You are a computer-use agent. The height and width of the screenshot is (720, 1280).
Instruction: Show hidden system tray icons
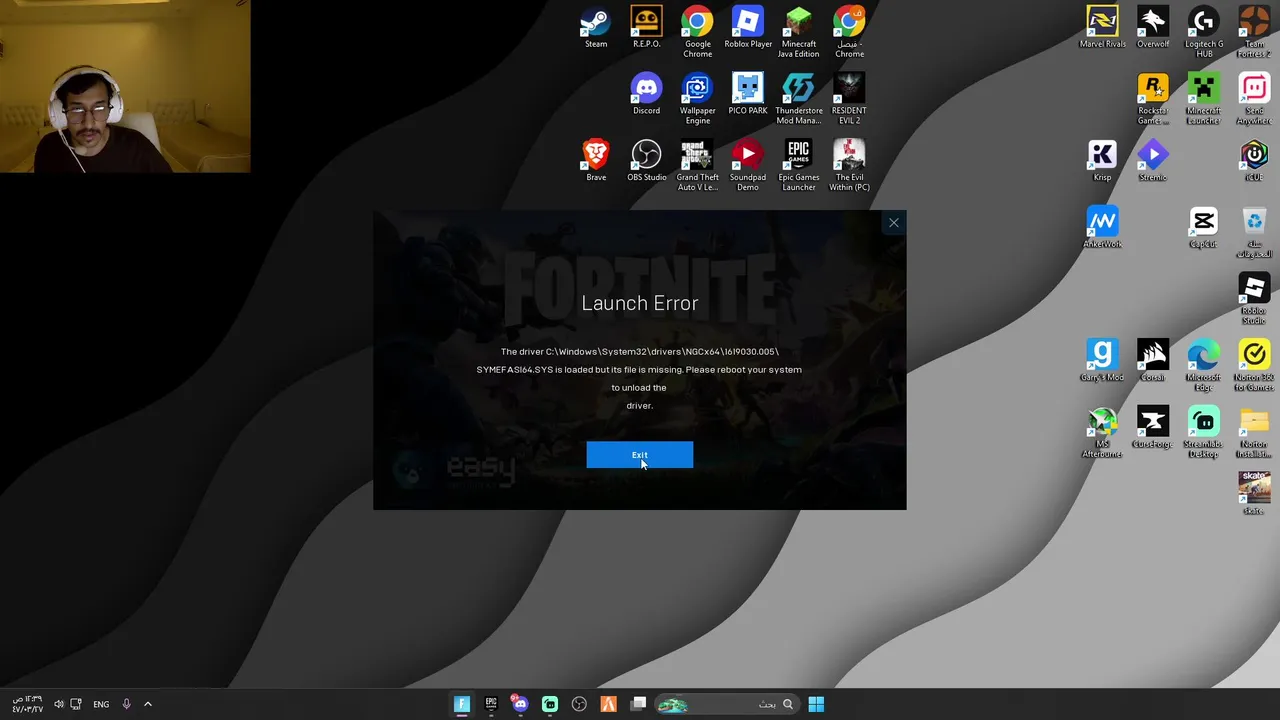click(148, 704)
